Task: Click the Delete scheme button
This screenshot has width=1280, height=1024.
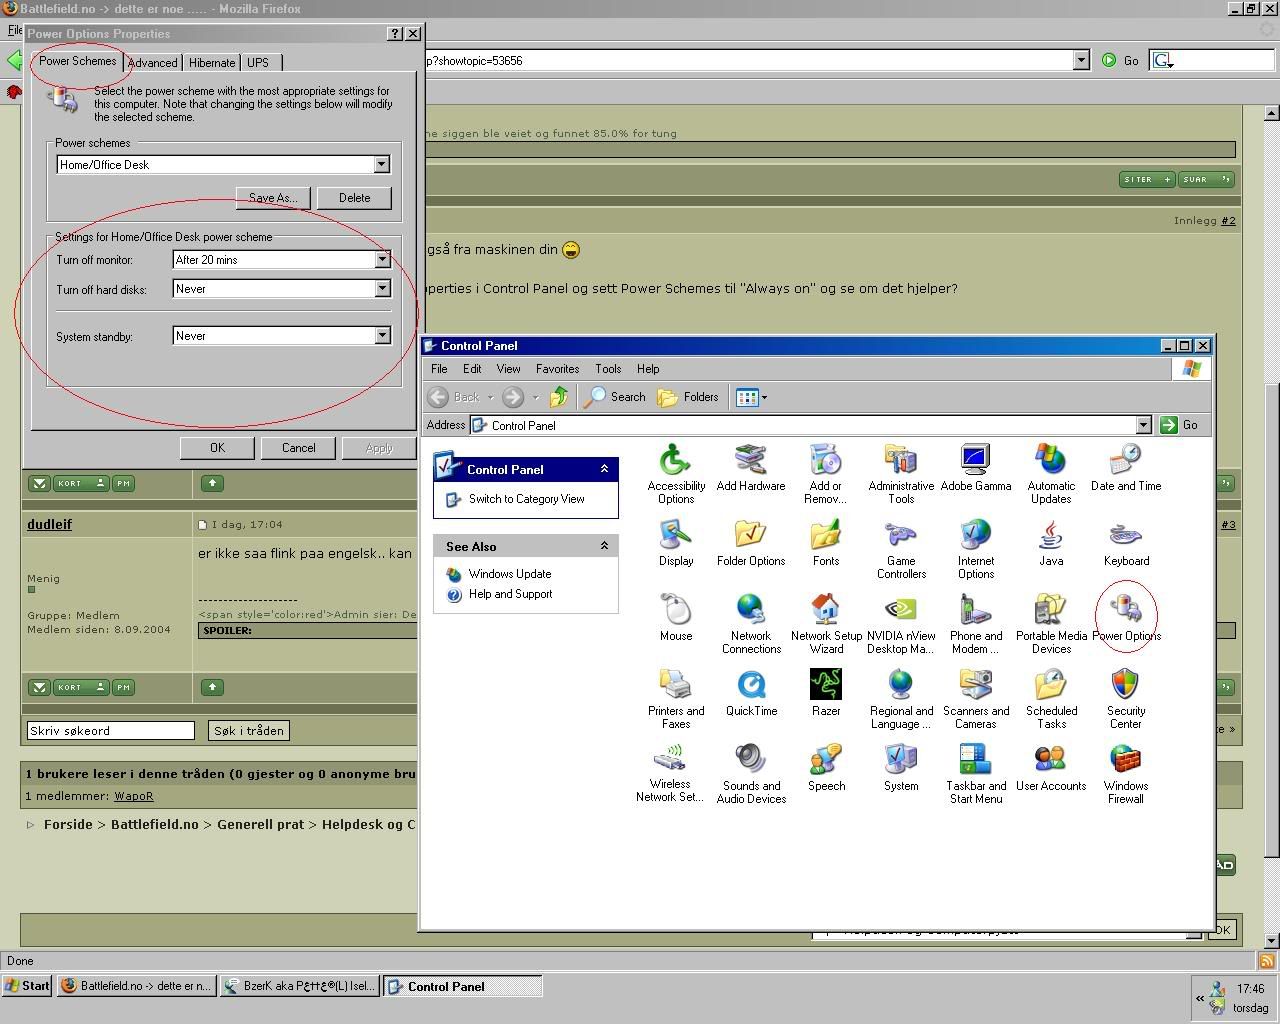Action: [x=354, y=197]
